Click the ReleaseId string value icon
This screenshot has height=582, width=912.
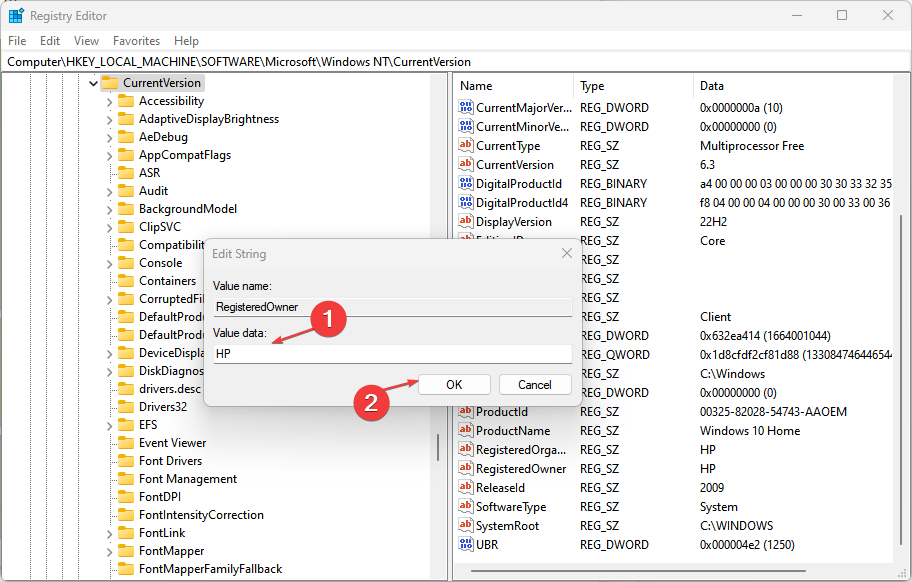[x=465, y=487]
